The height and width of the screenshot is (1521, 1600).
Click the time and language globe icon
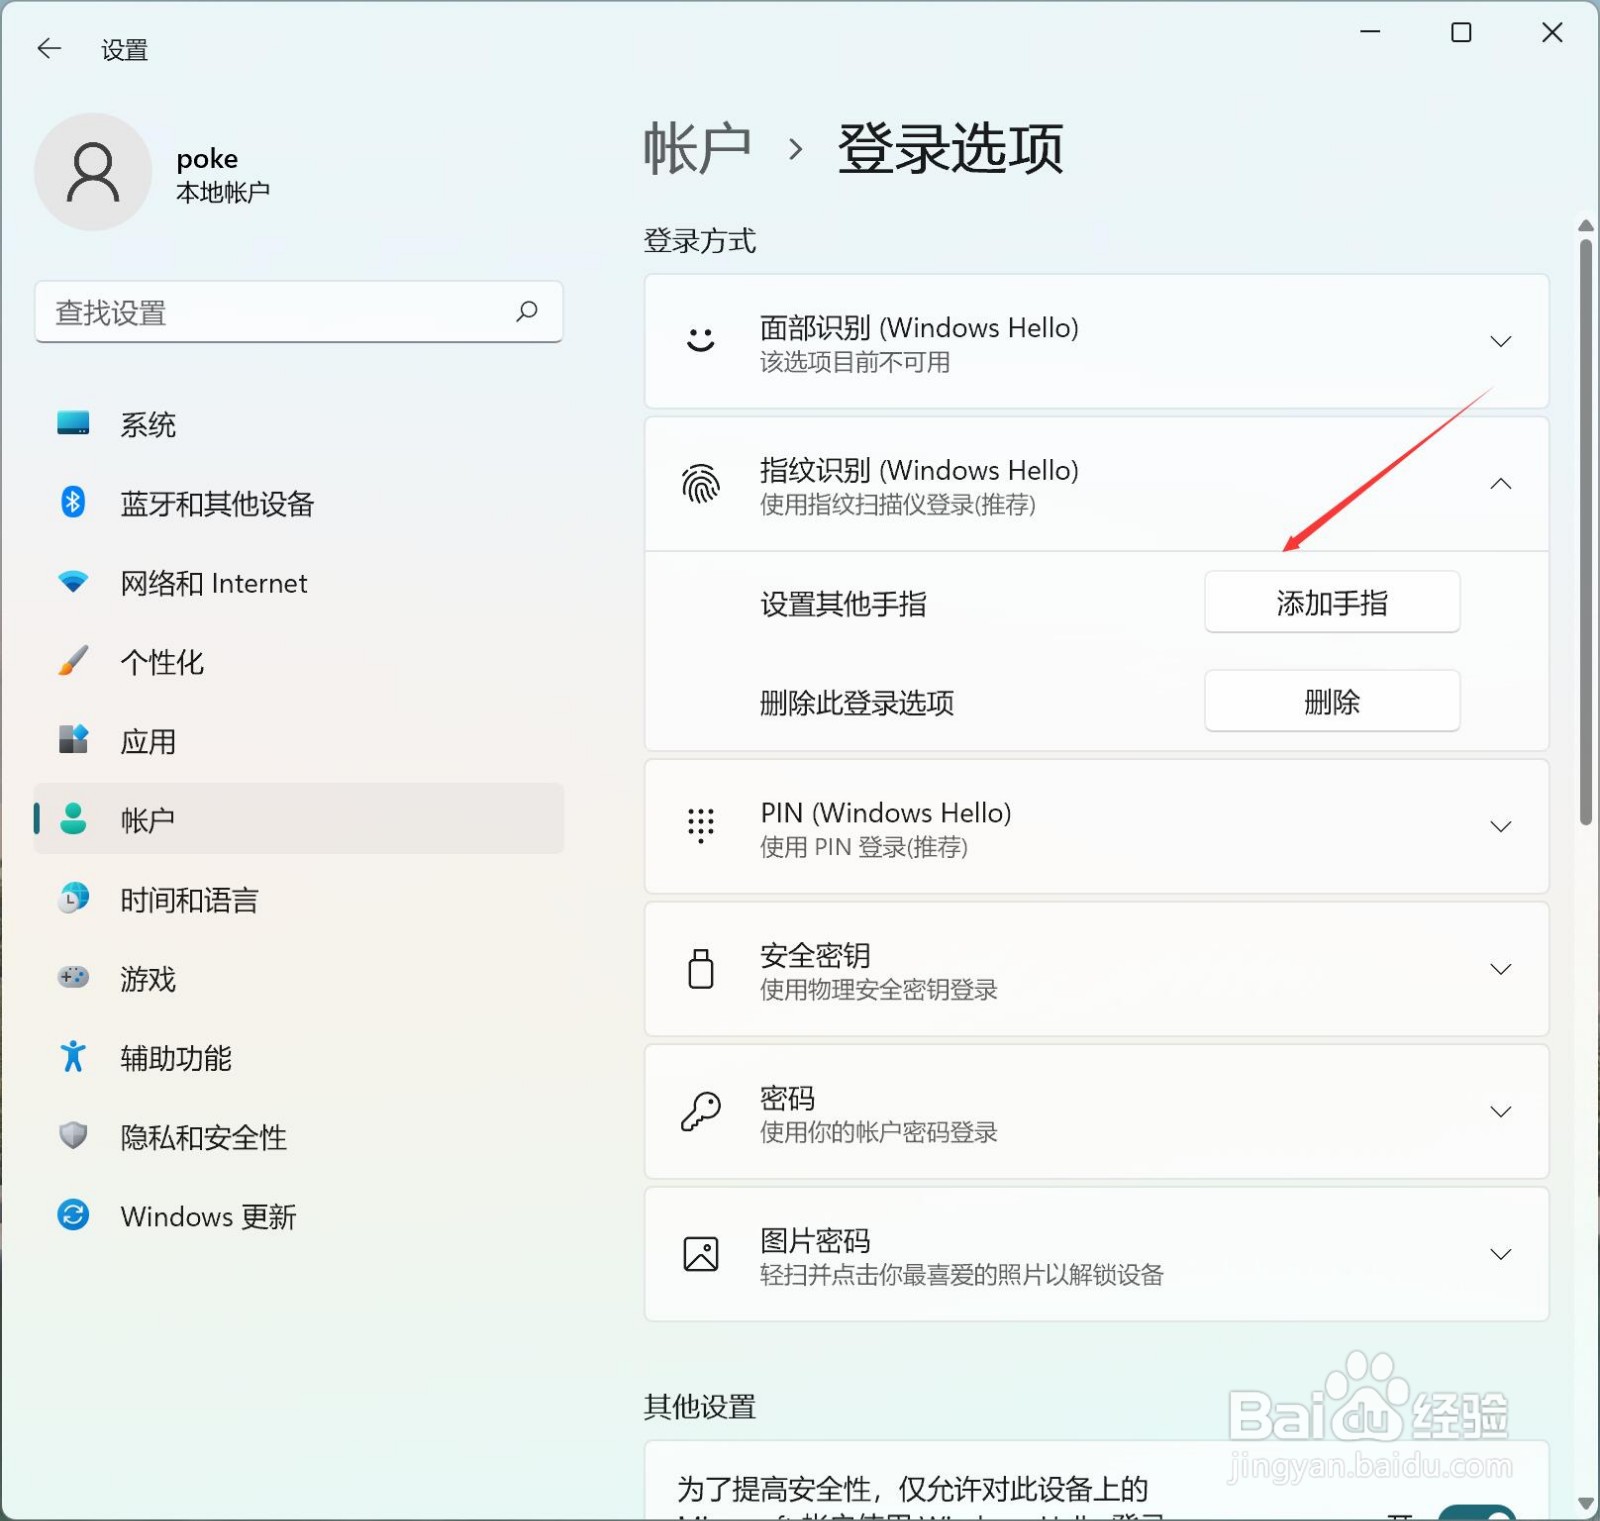[x=73, y=898]
